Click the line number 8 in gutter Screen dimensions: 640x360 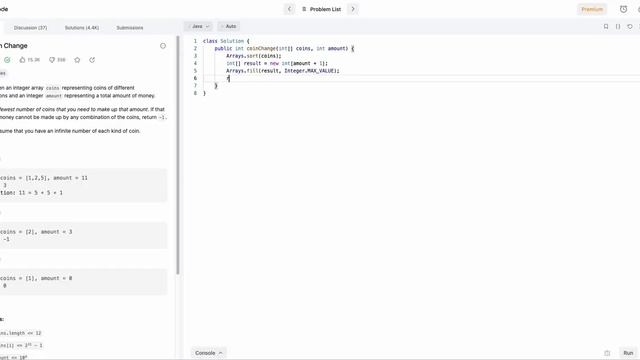coord(195,93)
